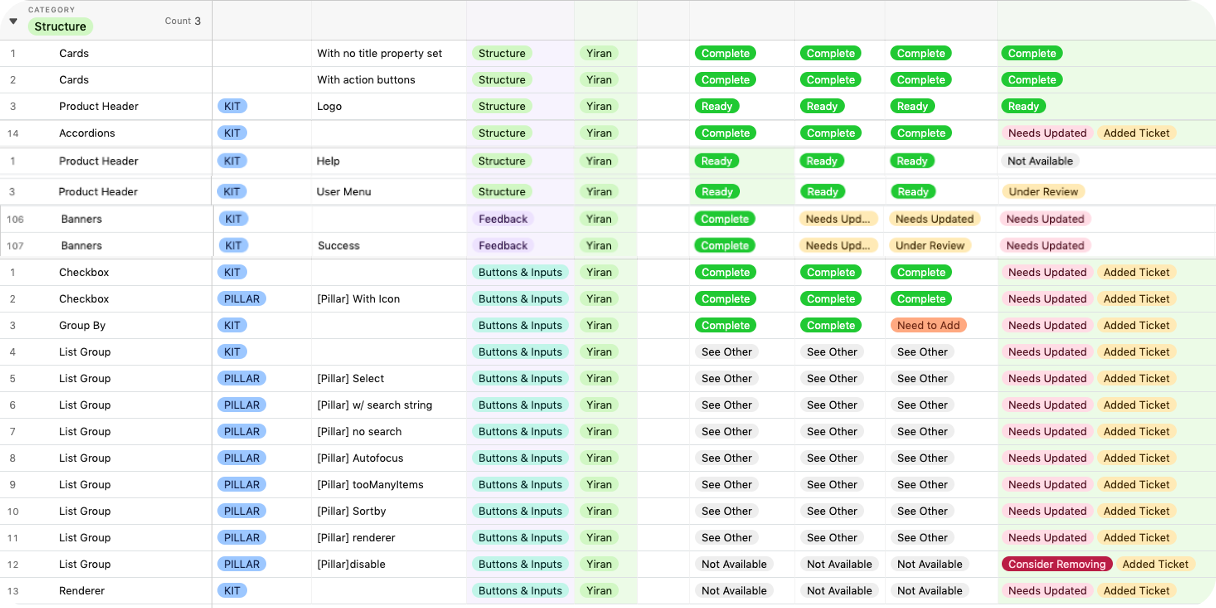Viewport: 1216px width, 608px height.
Task: Click 'Needs Updated' in '[Pillar] Sortby' row
Action: [1047, 511]
